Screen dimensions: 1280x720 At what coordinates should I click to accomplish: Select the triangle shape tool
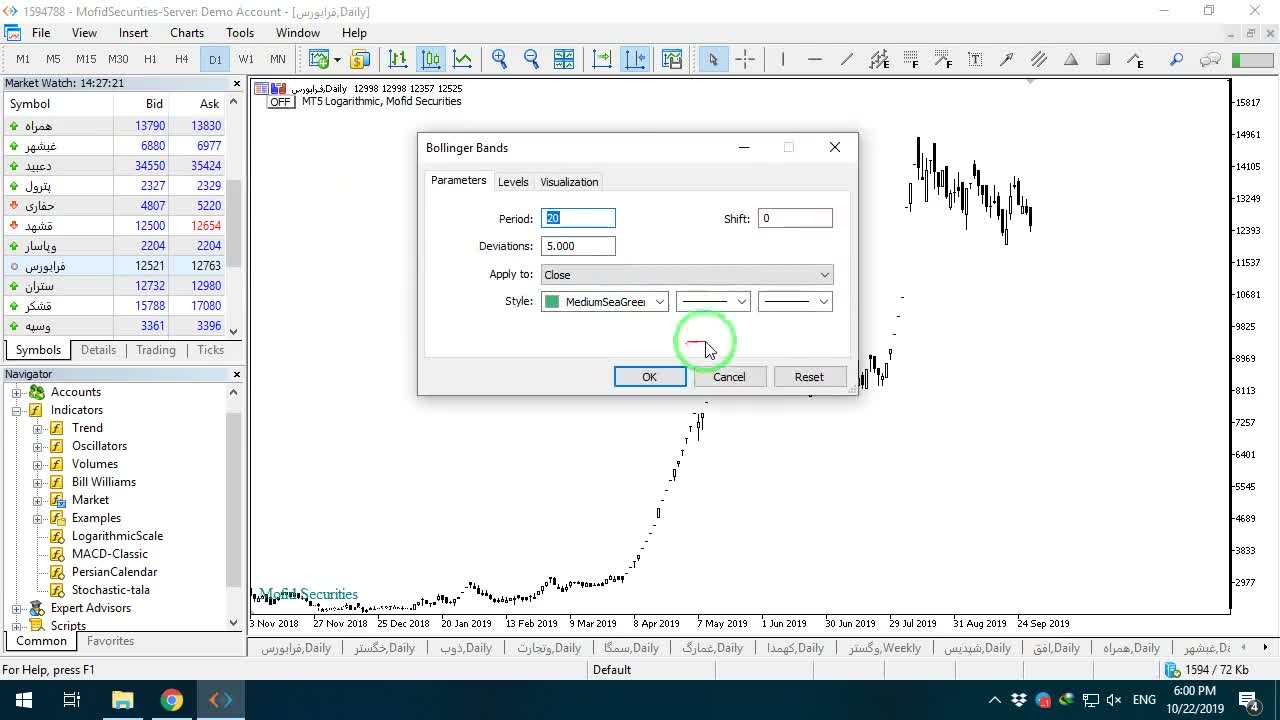[1071, 59]
